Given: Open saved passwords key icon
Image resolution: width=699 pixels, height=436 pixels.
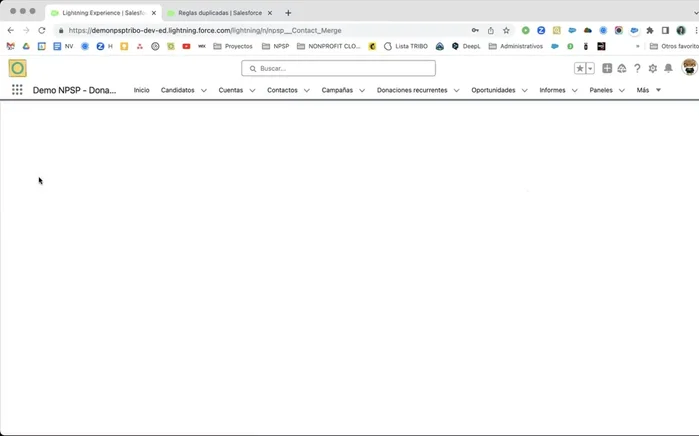Looking at the screenshot, I should (475, 30).
